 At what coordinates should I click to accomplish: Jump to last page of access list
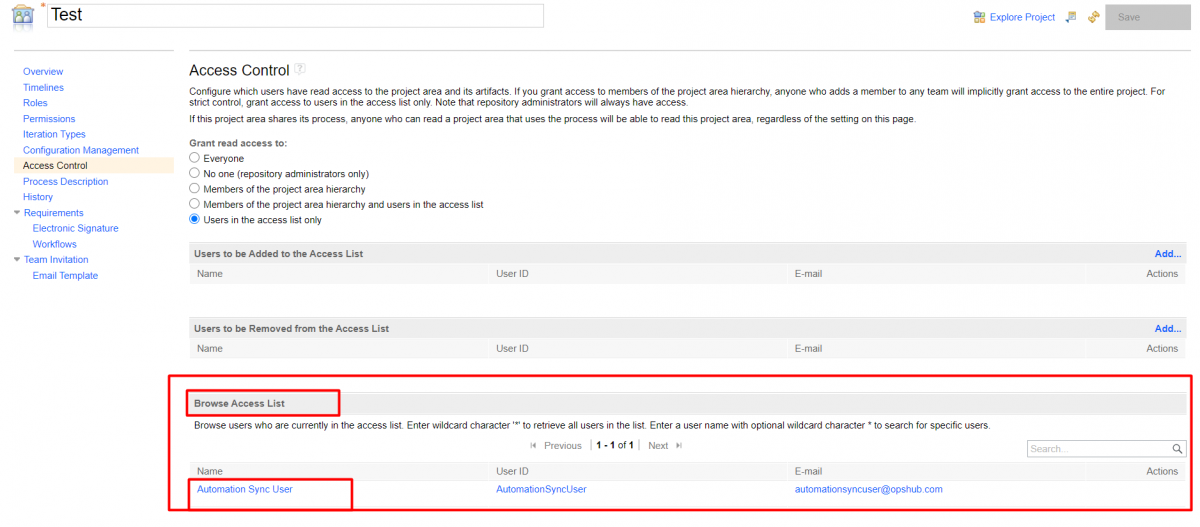point(679,446)
